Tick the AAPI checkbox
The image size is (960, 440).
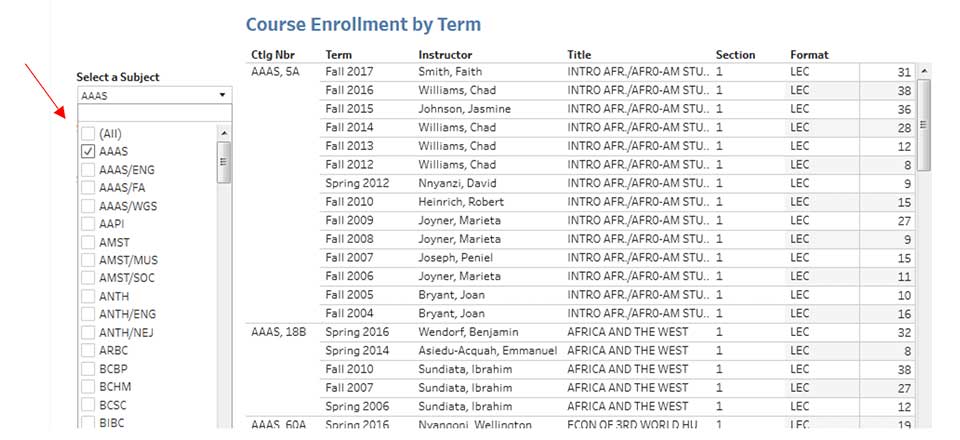click(88, 224)
